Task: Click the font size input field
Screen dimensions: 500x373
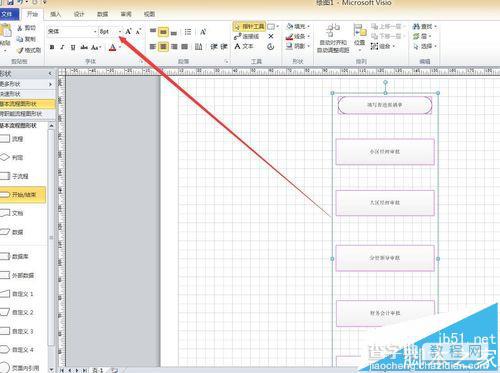Action: pos(108,32)
